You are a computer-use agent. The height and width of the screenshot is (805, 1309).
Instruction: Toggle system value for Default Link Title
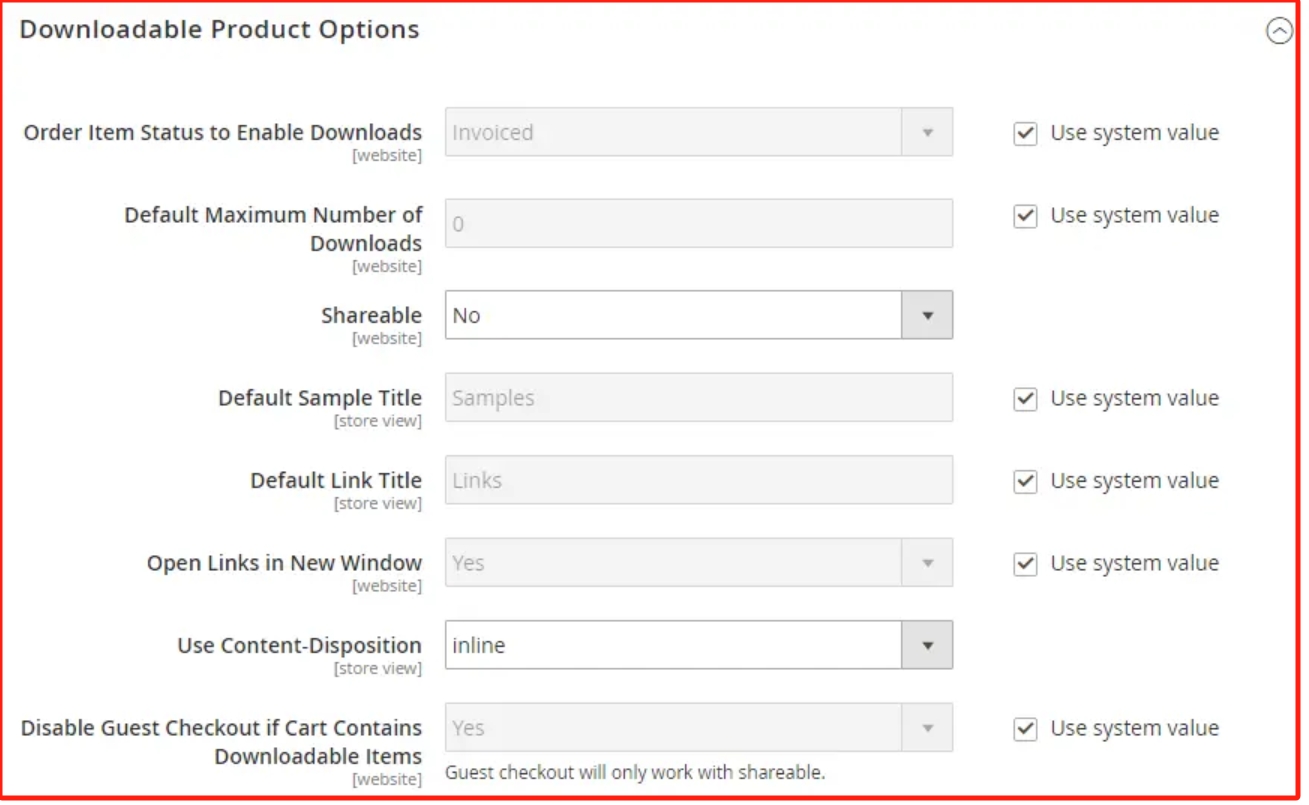pos(1025,481)
